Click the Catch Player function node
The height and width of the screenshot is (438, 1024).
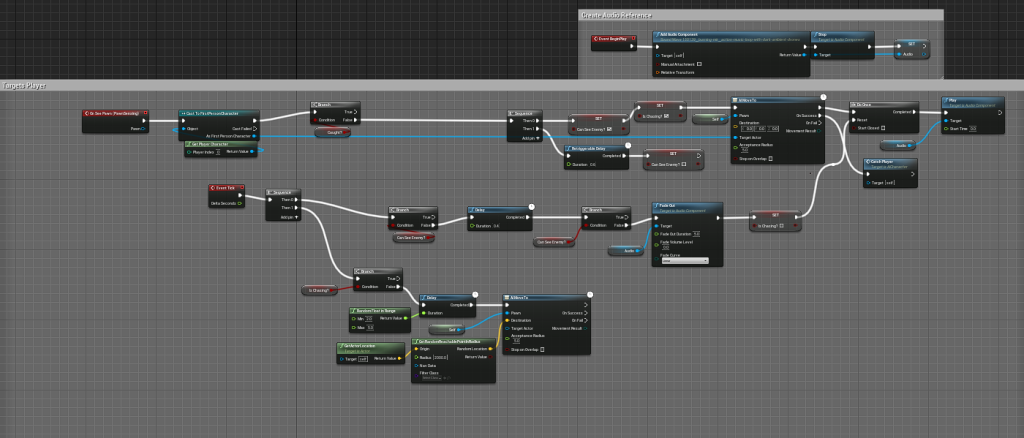click(x=887, y=162)
